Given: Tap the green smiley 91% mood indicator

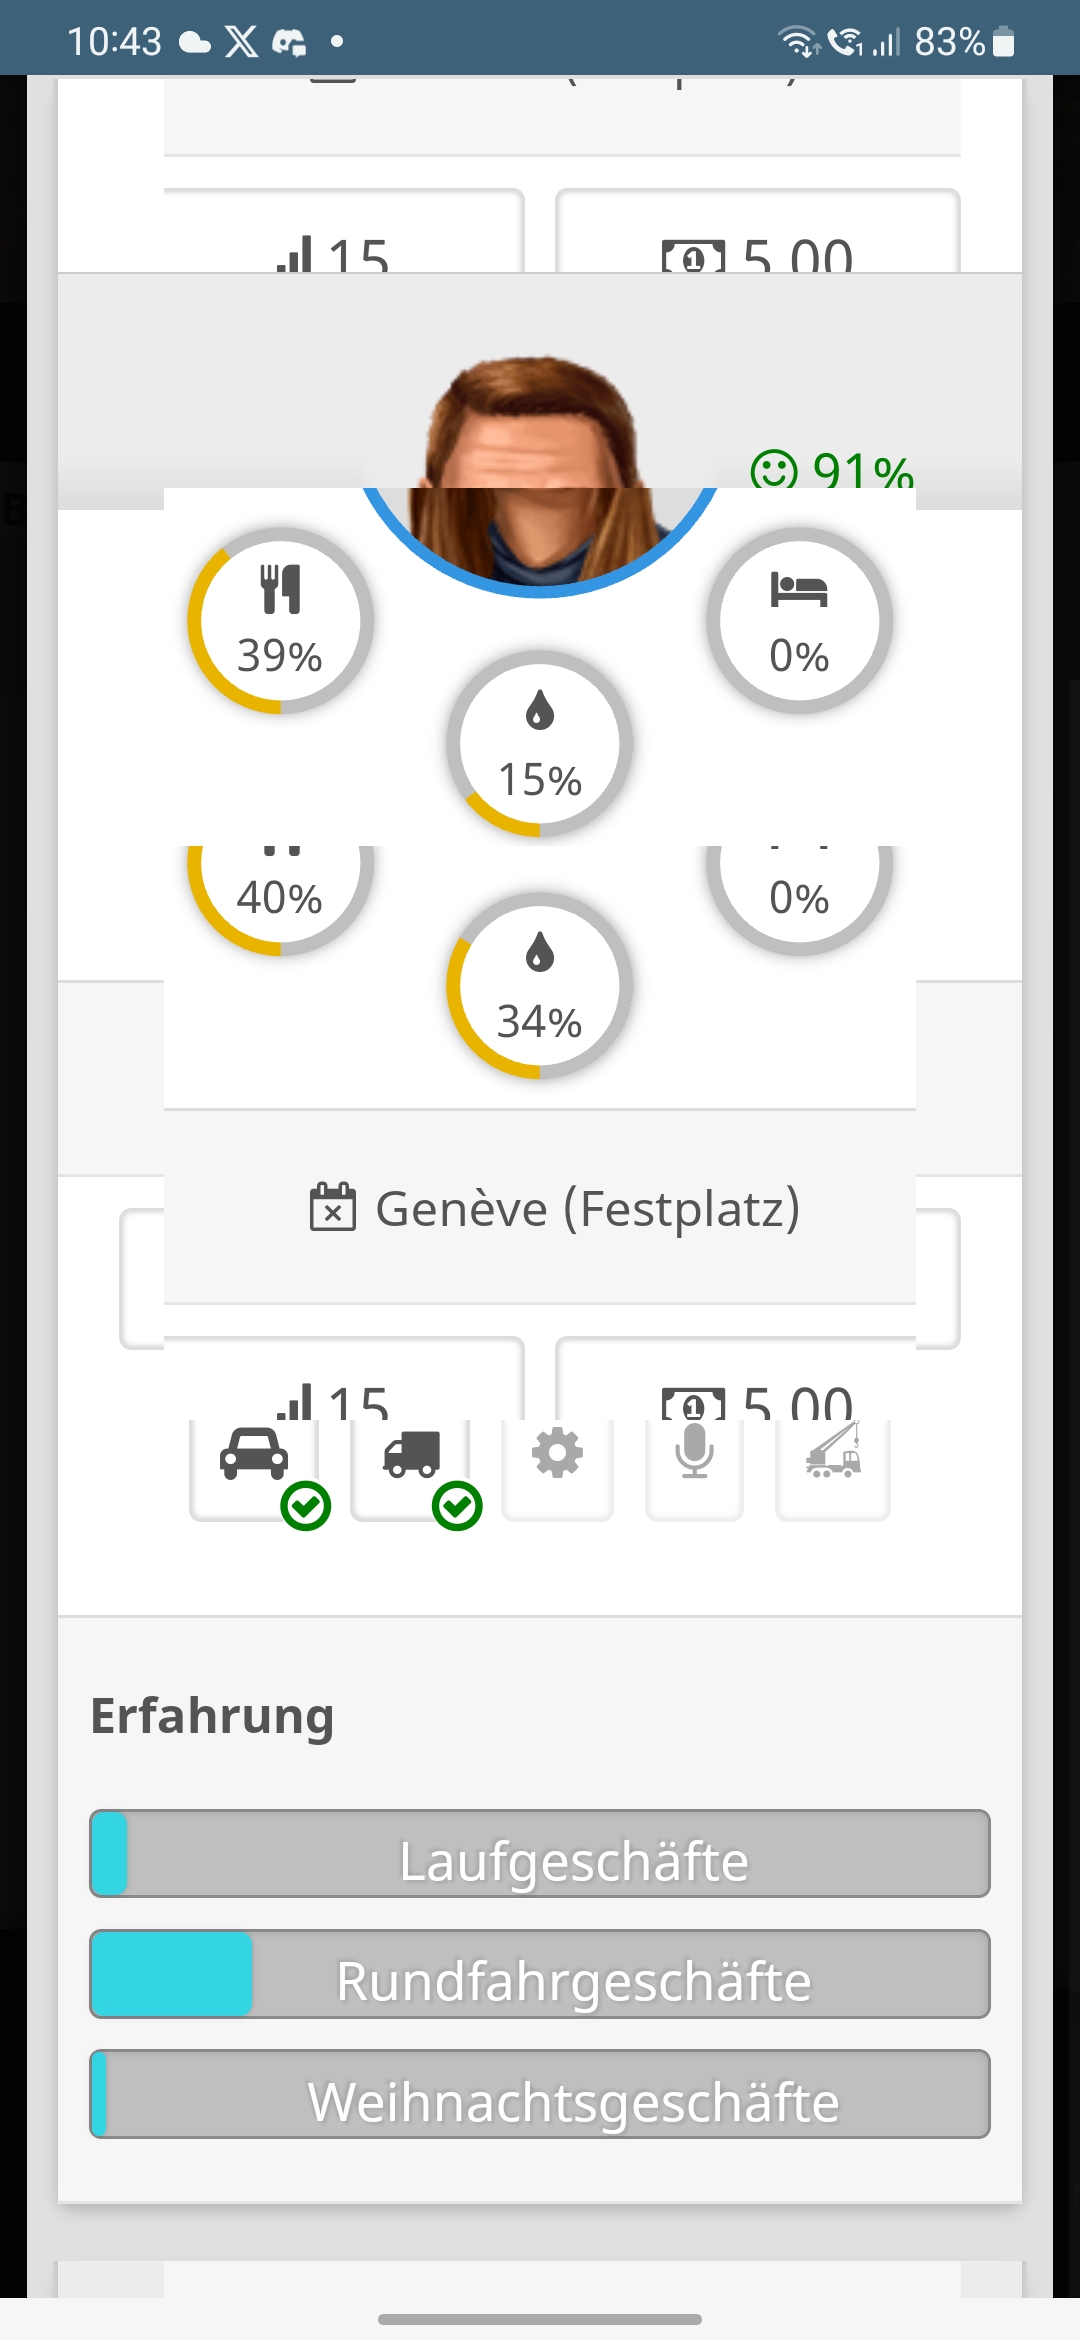Looking at the screenshot, I should tap(832, 470).
